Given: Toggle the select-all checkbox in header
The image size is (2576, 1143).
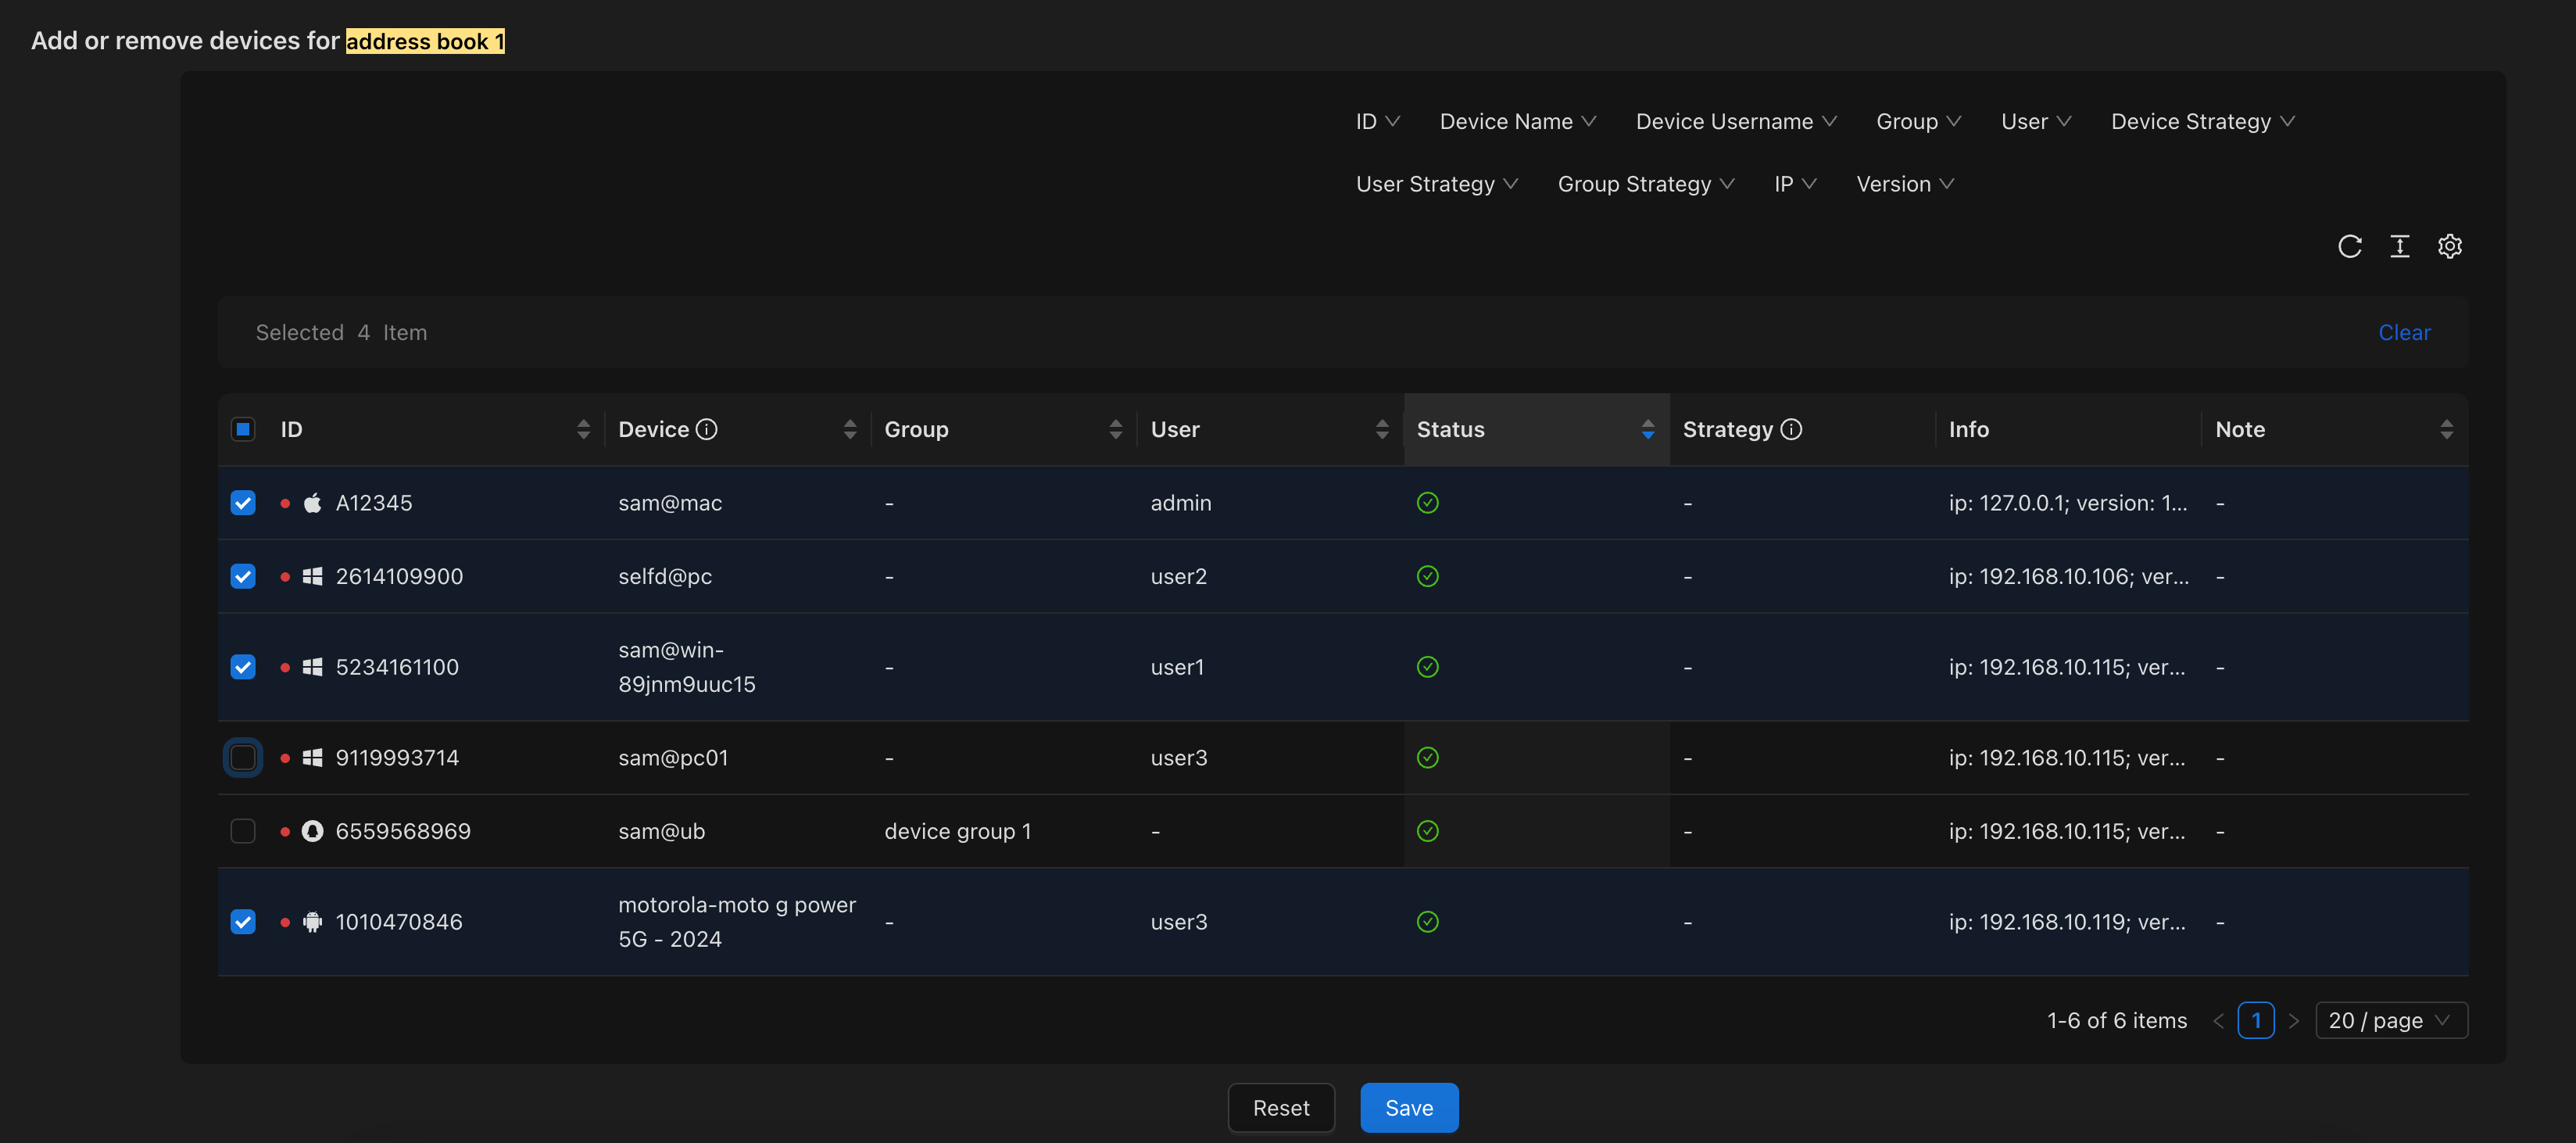Looking at the screenshot, I should pos(243,429).
